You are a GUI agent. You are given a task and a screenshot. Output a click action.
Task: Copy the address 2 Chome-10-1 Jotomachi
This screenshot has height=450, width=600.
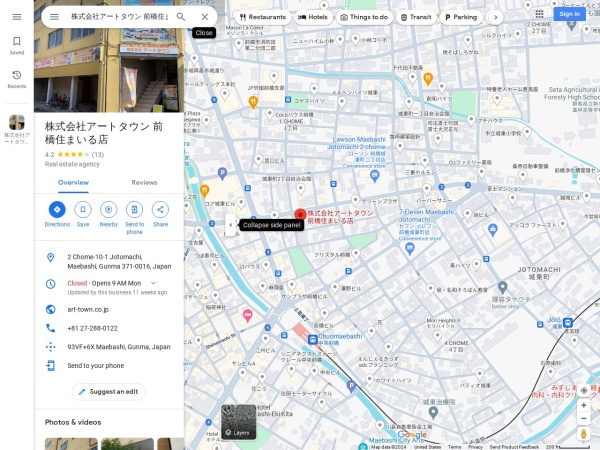click(109, 262)
